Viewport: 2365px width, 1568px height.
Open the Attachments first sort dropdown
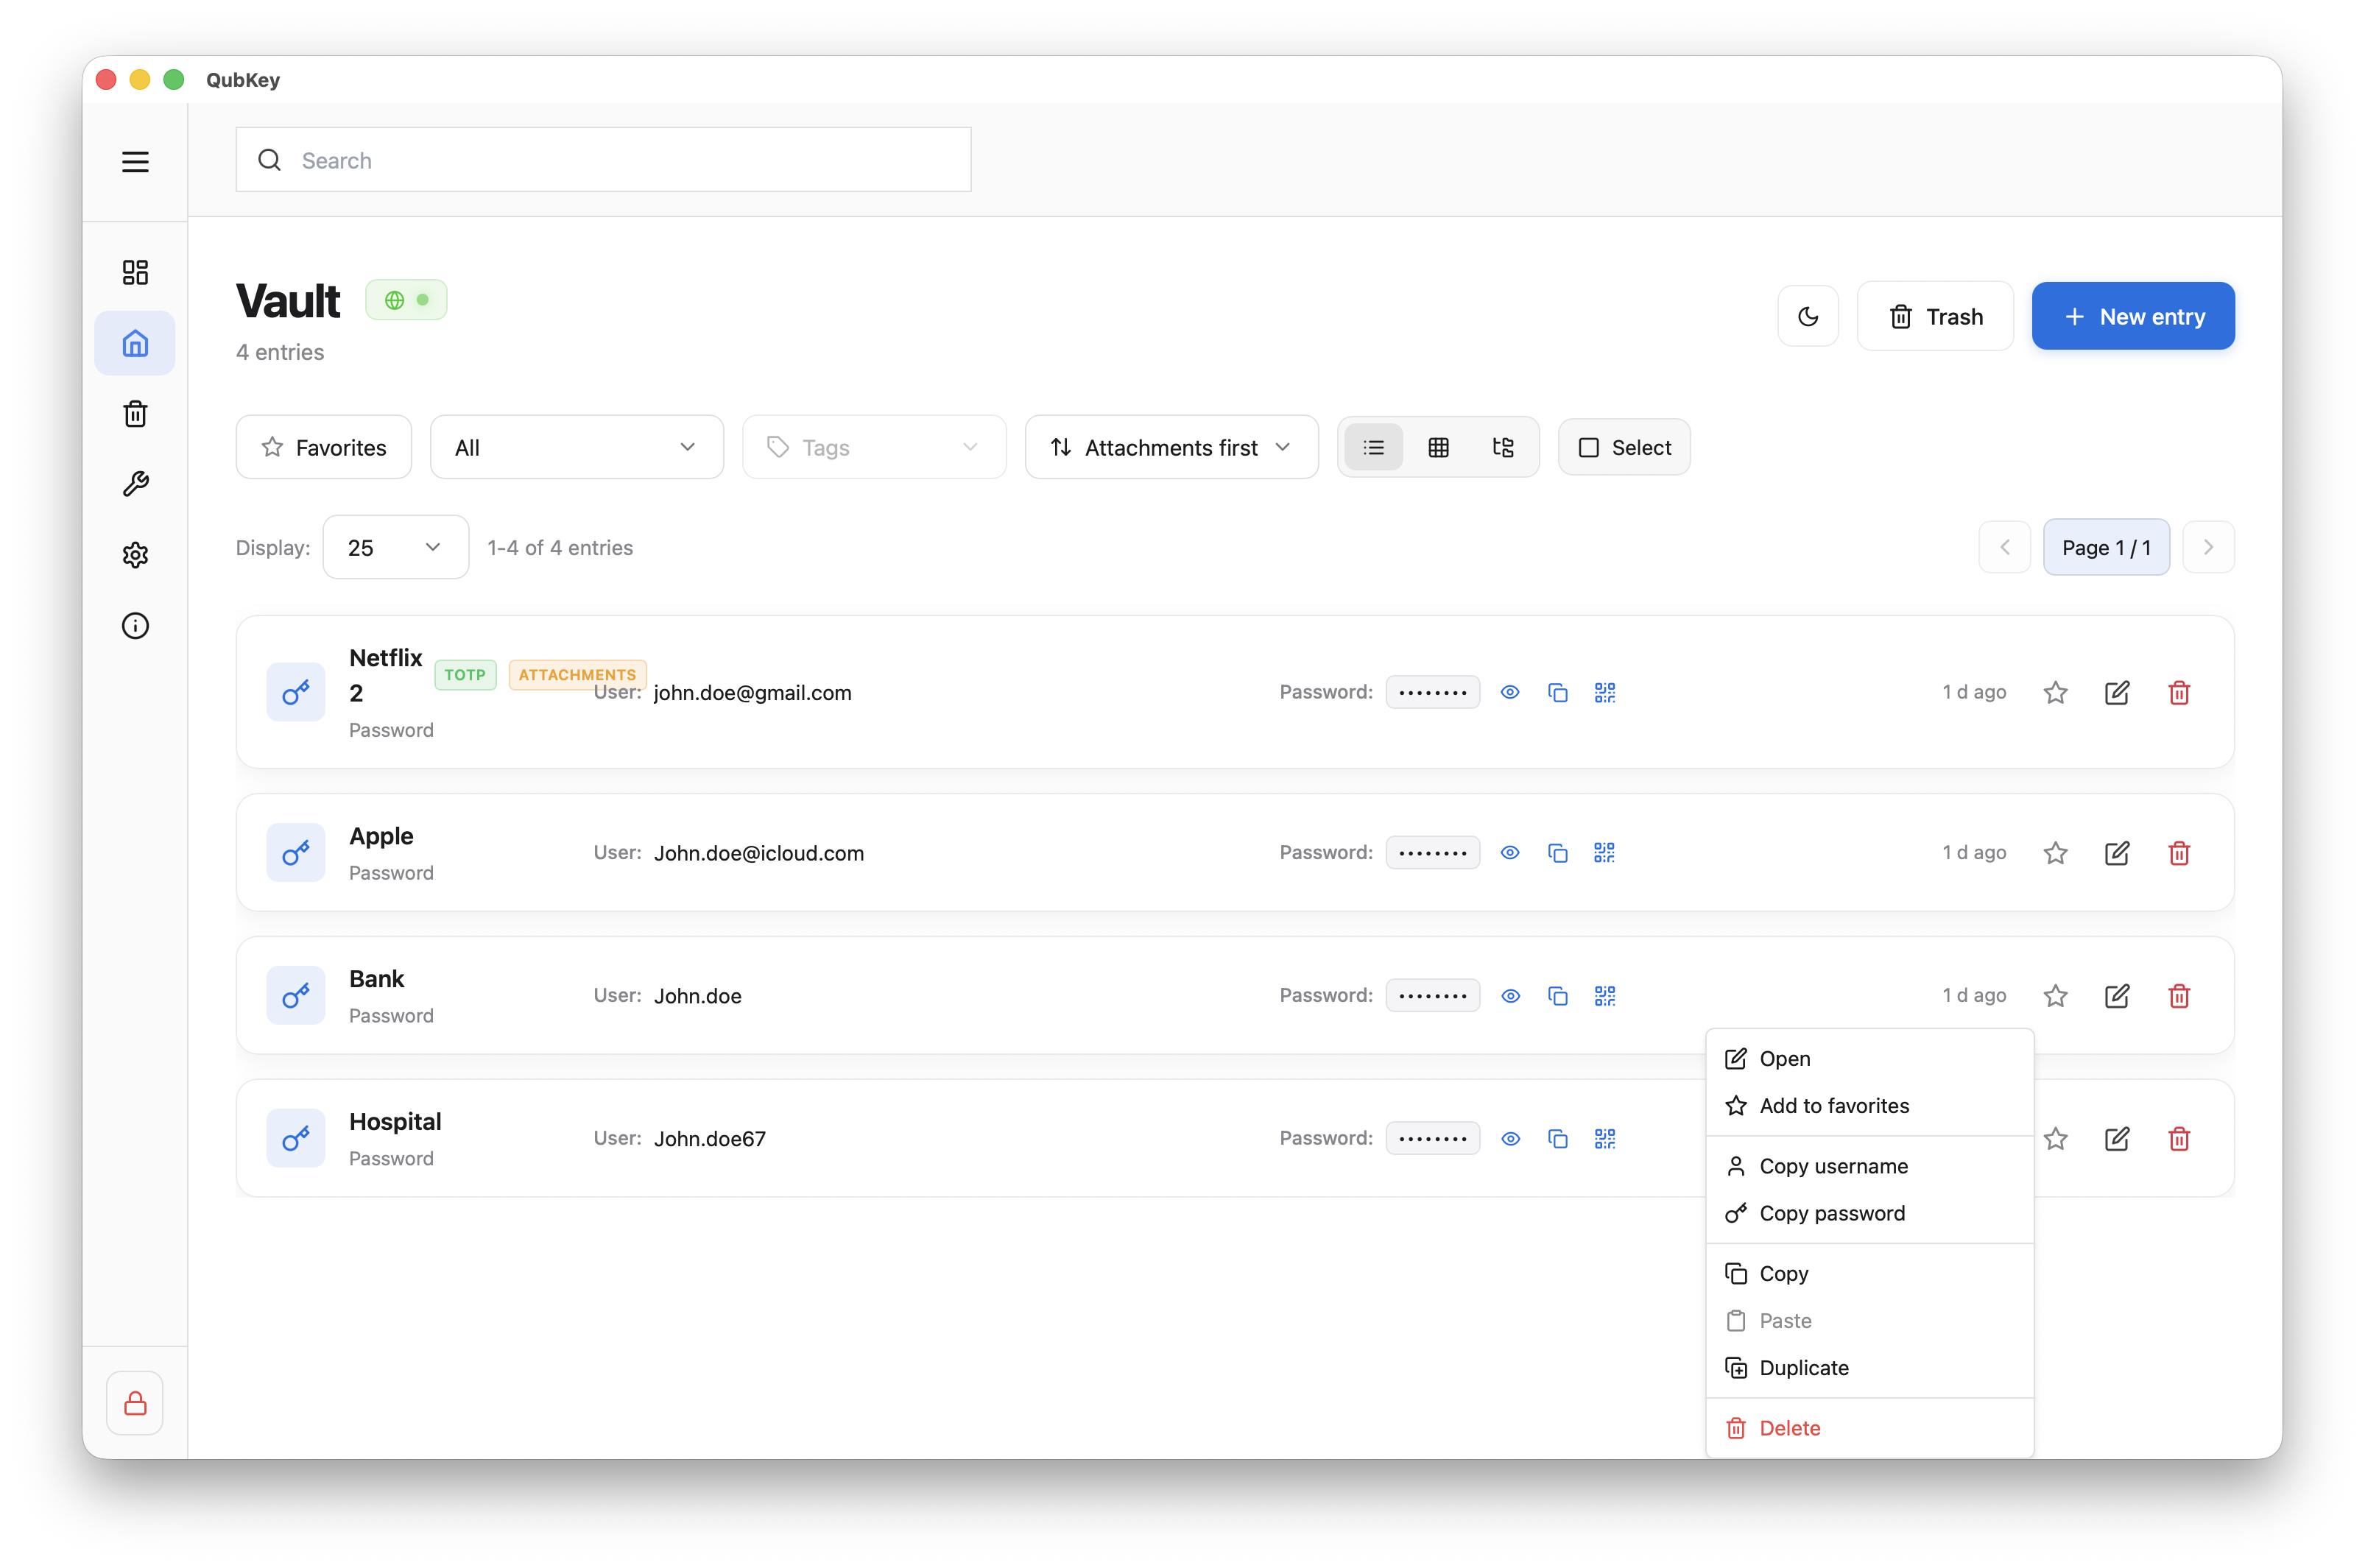(1172, 447)
